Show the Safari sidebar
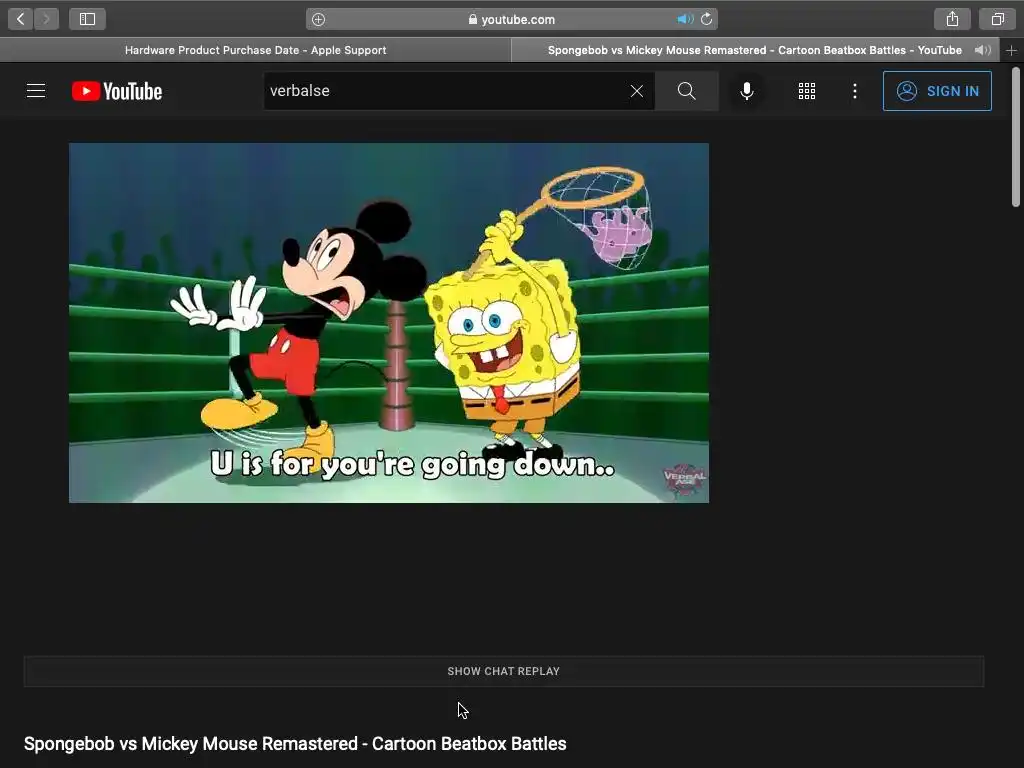 [88, 19]
